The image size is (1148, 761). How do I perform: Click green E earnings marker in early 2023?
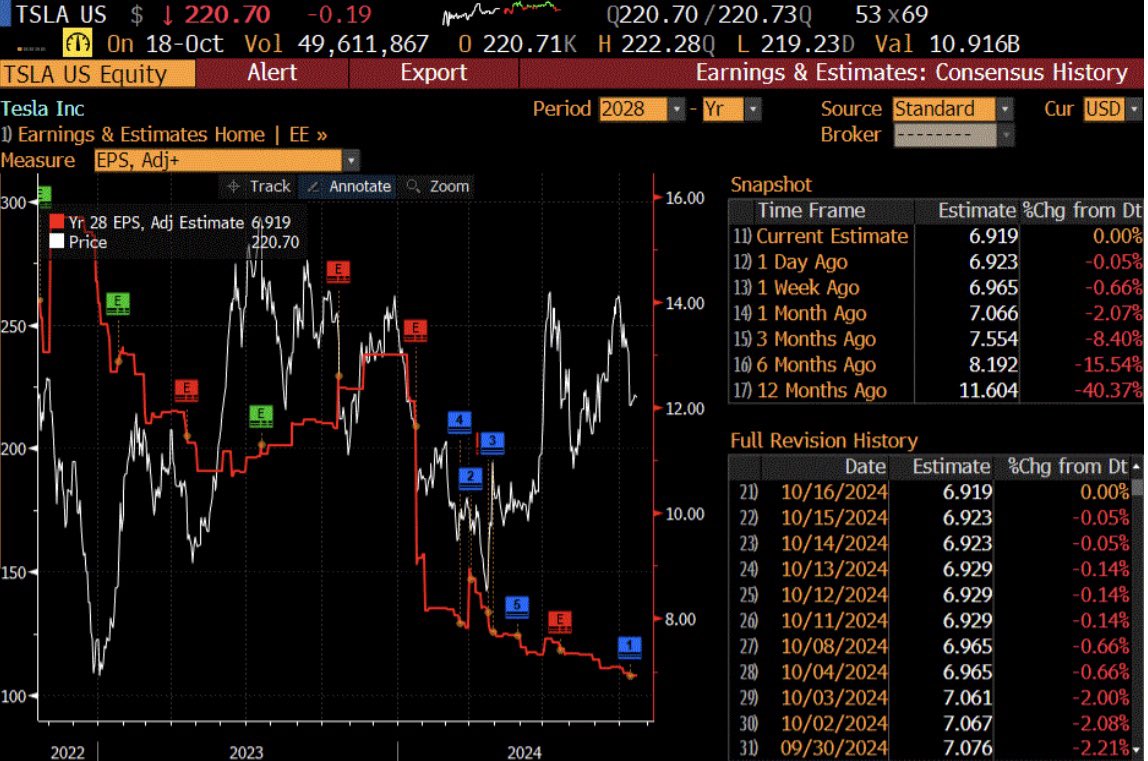(261, 416)
